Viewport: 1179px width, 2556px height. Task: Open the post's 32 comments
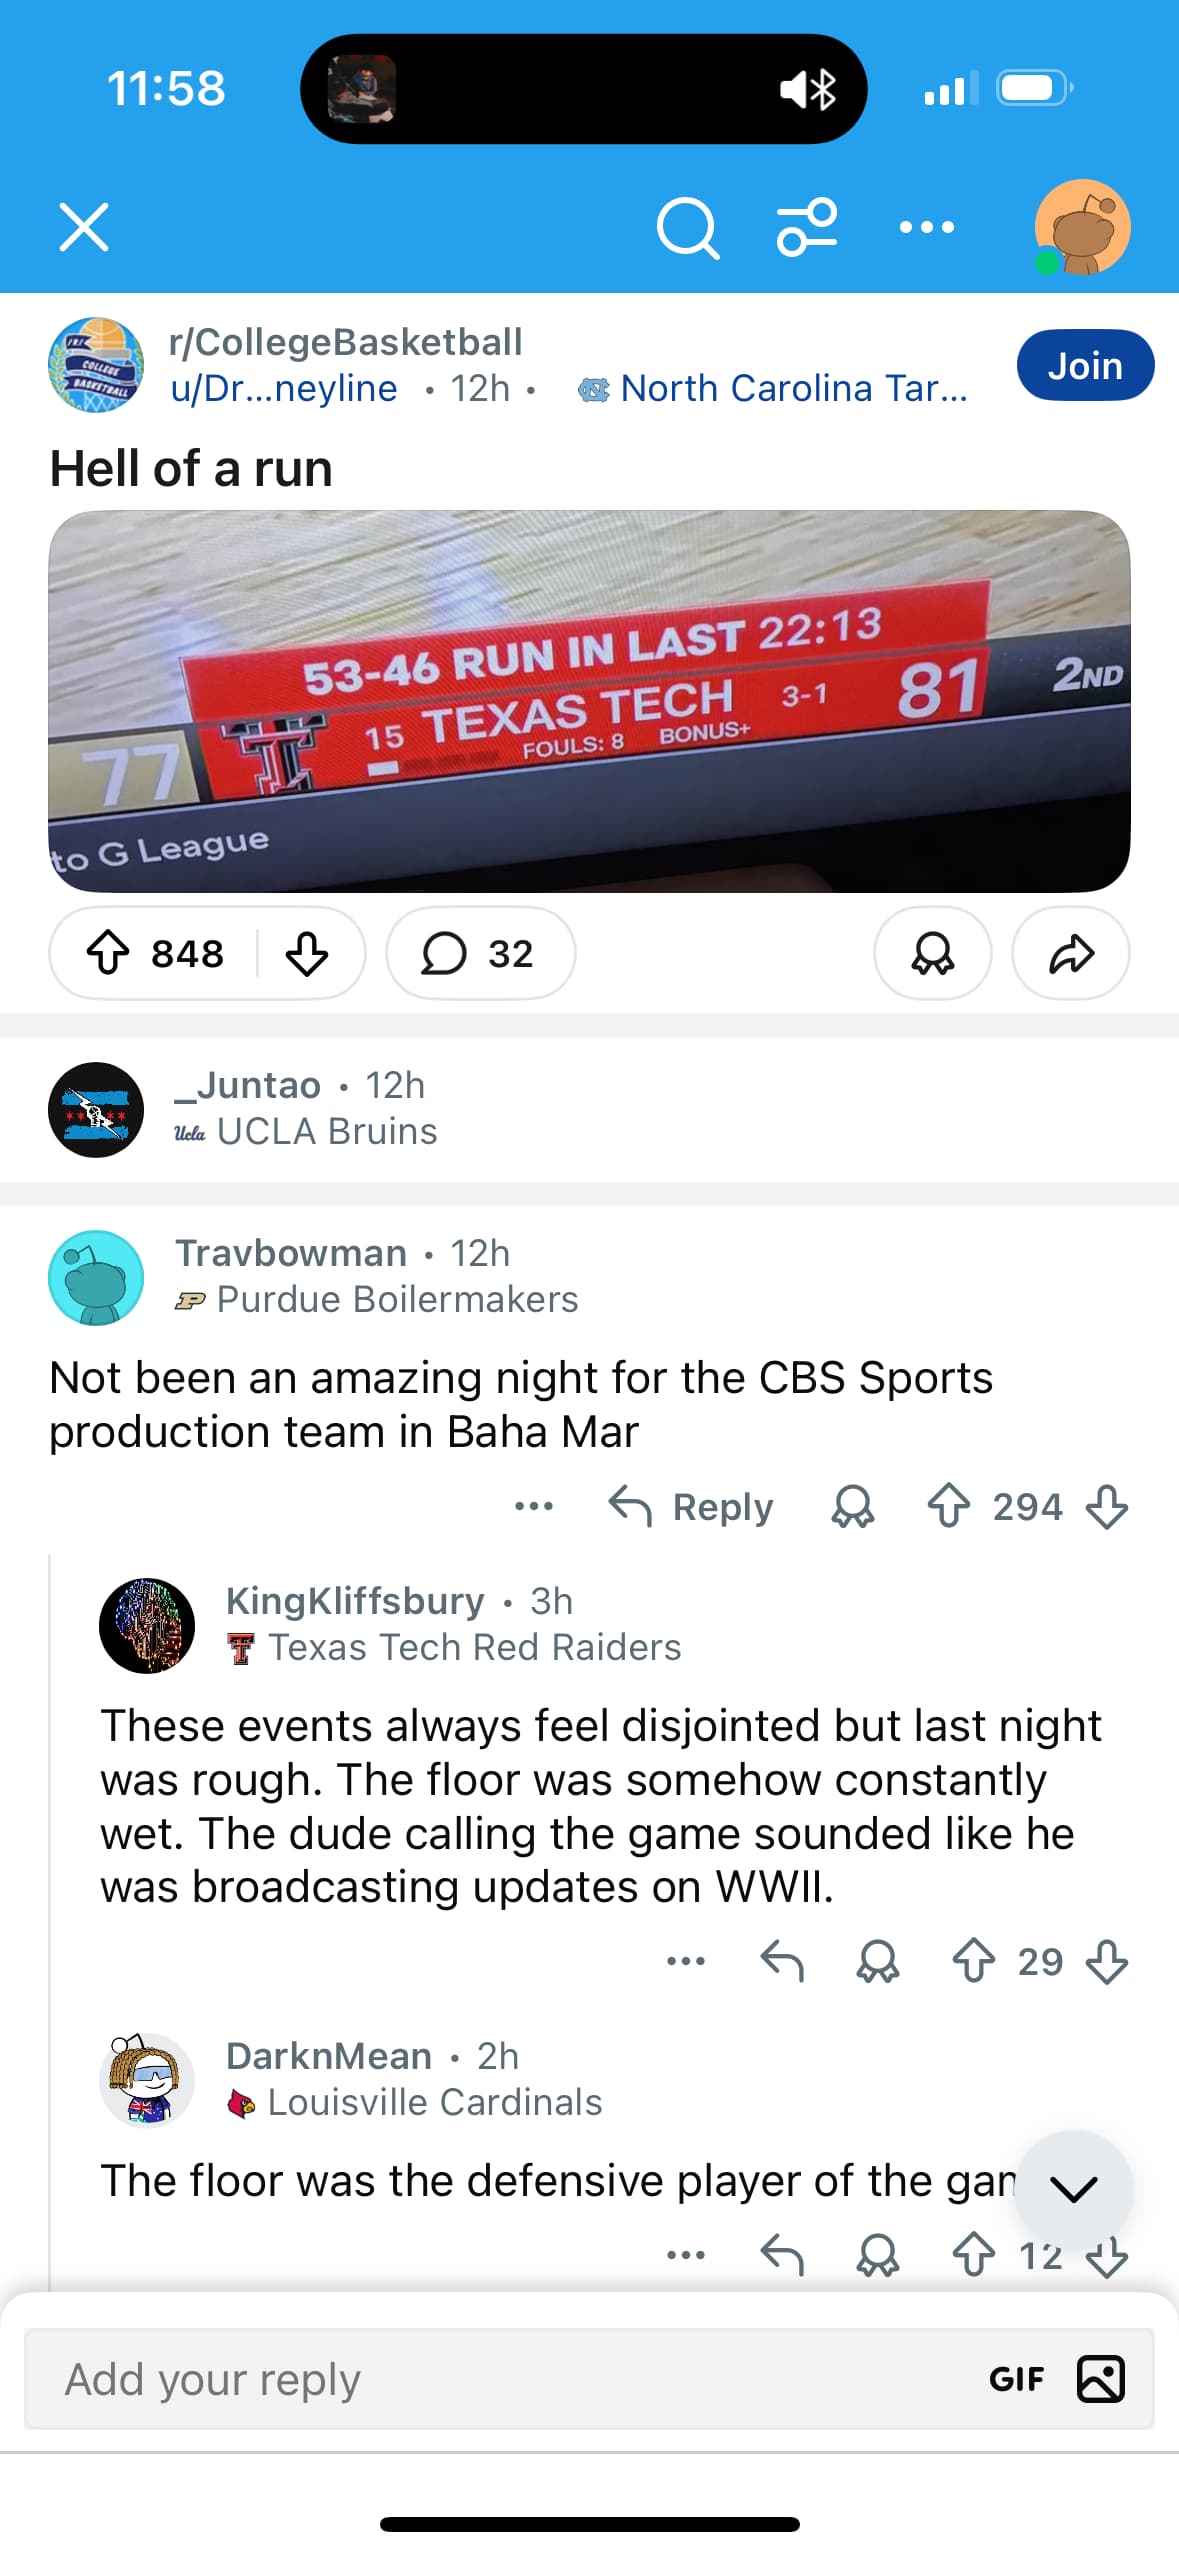point(480,953)
